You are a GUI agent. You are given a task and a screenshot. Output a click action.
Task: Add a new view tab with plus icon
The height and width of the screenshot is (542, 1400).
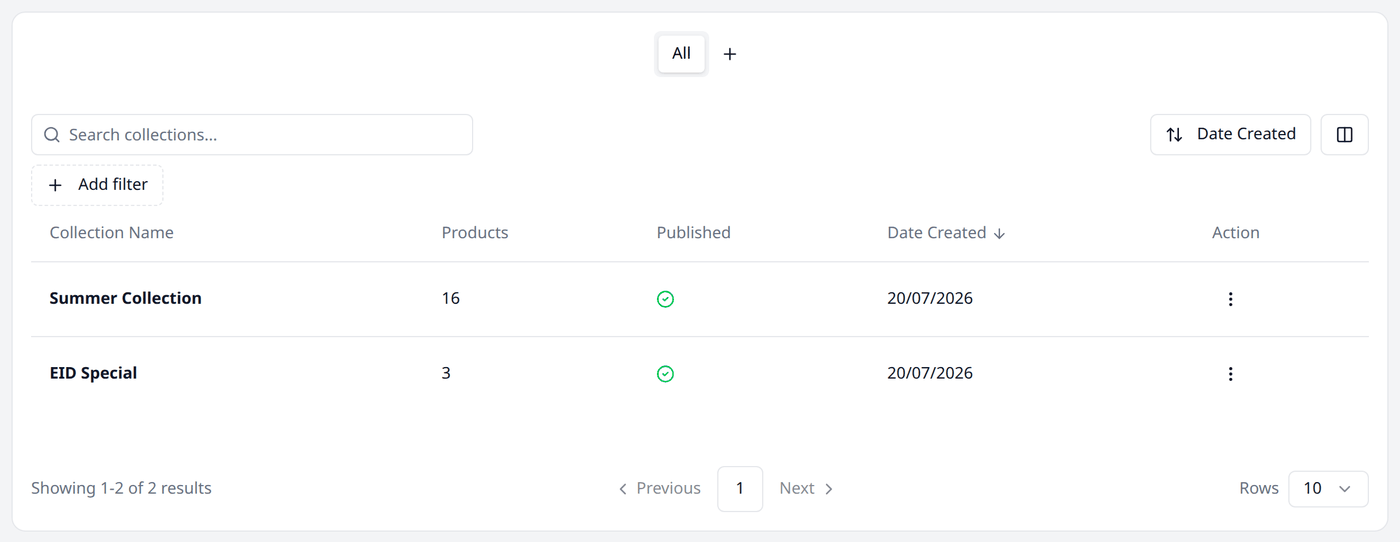730,54
